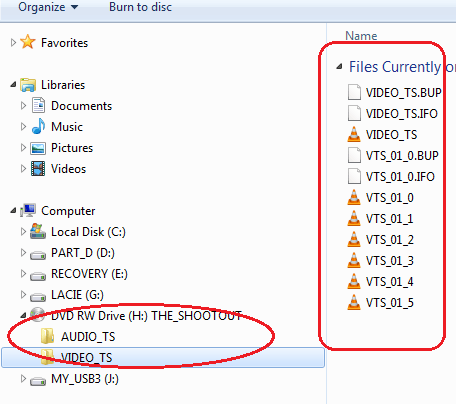Expand the LACIE (G:) drive
The width and height of the screenshot is (456, 404).
[x=23, y=295]
